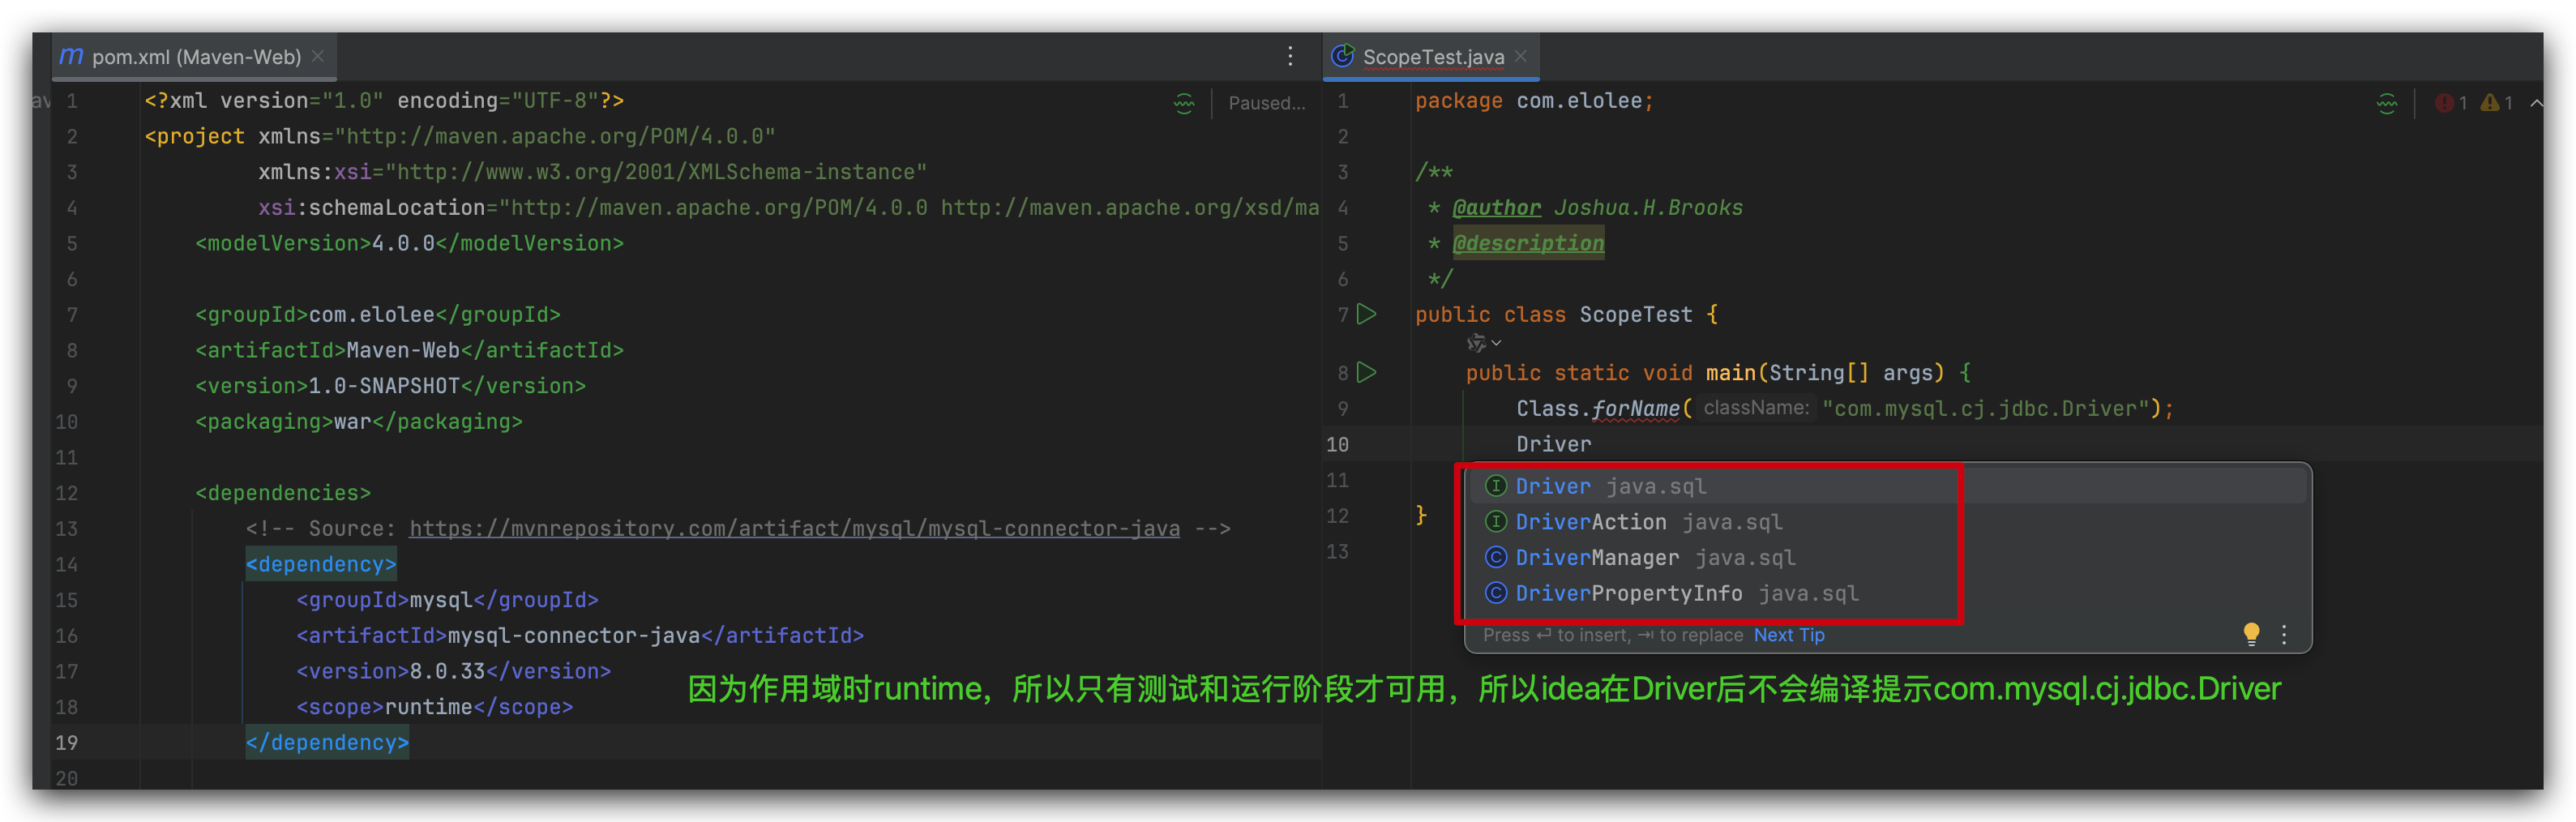
Task: Click the <groupId>mysql</groupId> line
Action: [x=447, y=600]
